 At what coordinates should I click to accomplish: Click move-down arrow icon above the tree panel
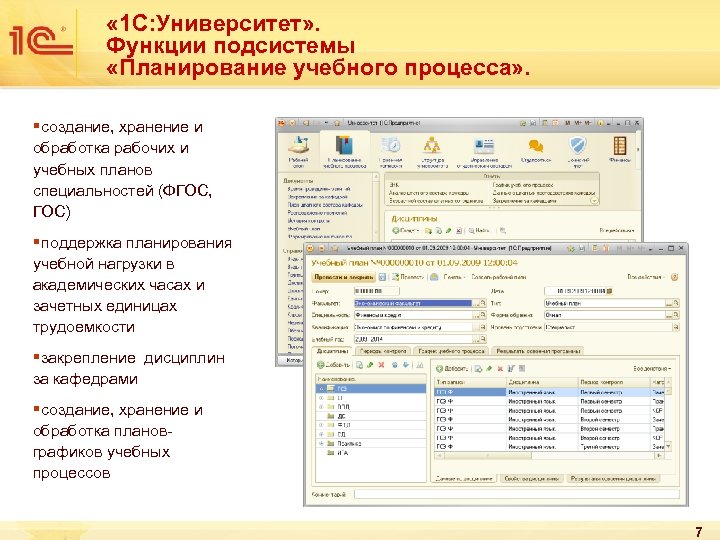(x=406, y=365)
